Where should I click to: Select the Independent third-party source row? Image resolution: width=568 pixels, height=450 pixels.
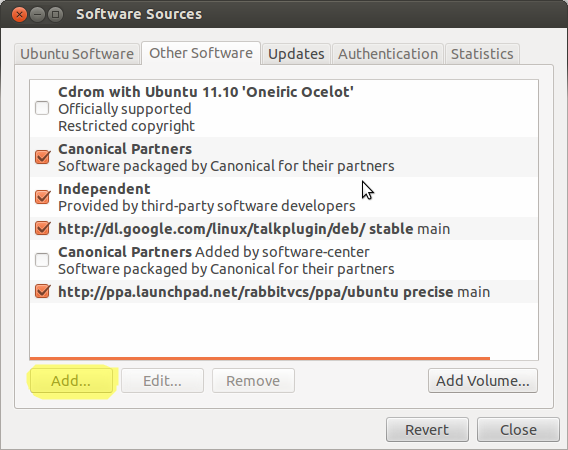(284, 197)
